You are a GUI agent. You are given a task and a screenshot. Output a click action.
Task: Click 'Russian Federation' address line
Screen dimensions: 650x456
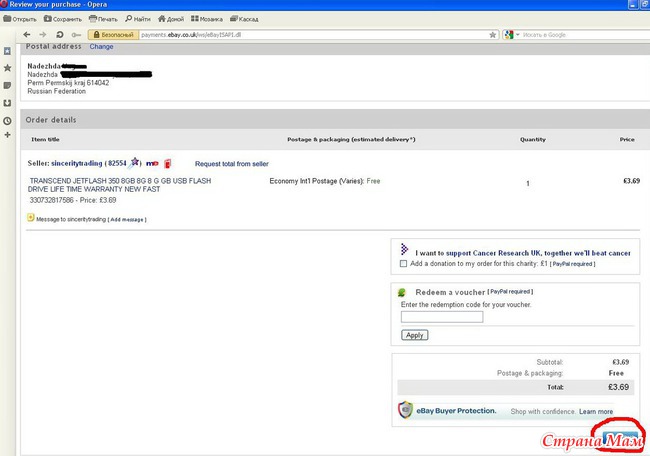pos(56,91)
